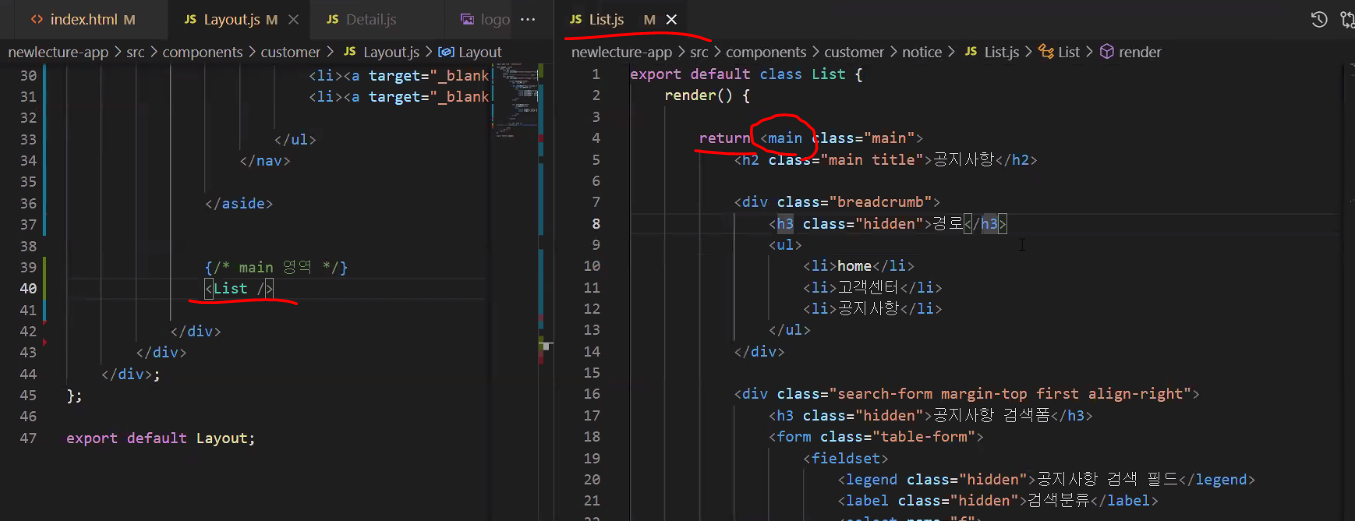
Task: Click the index.html tab file icon
Action: (37, 20)
